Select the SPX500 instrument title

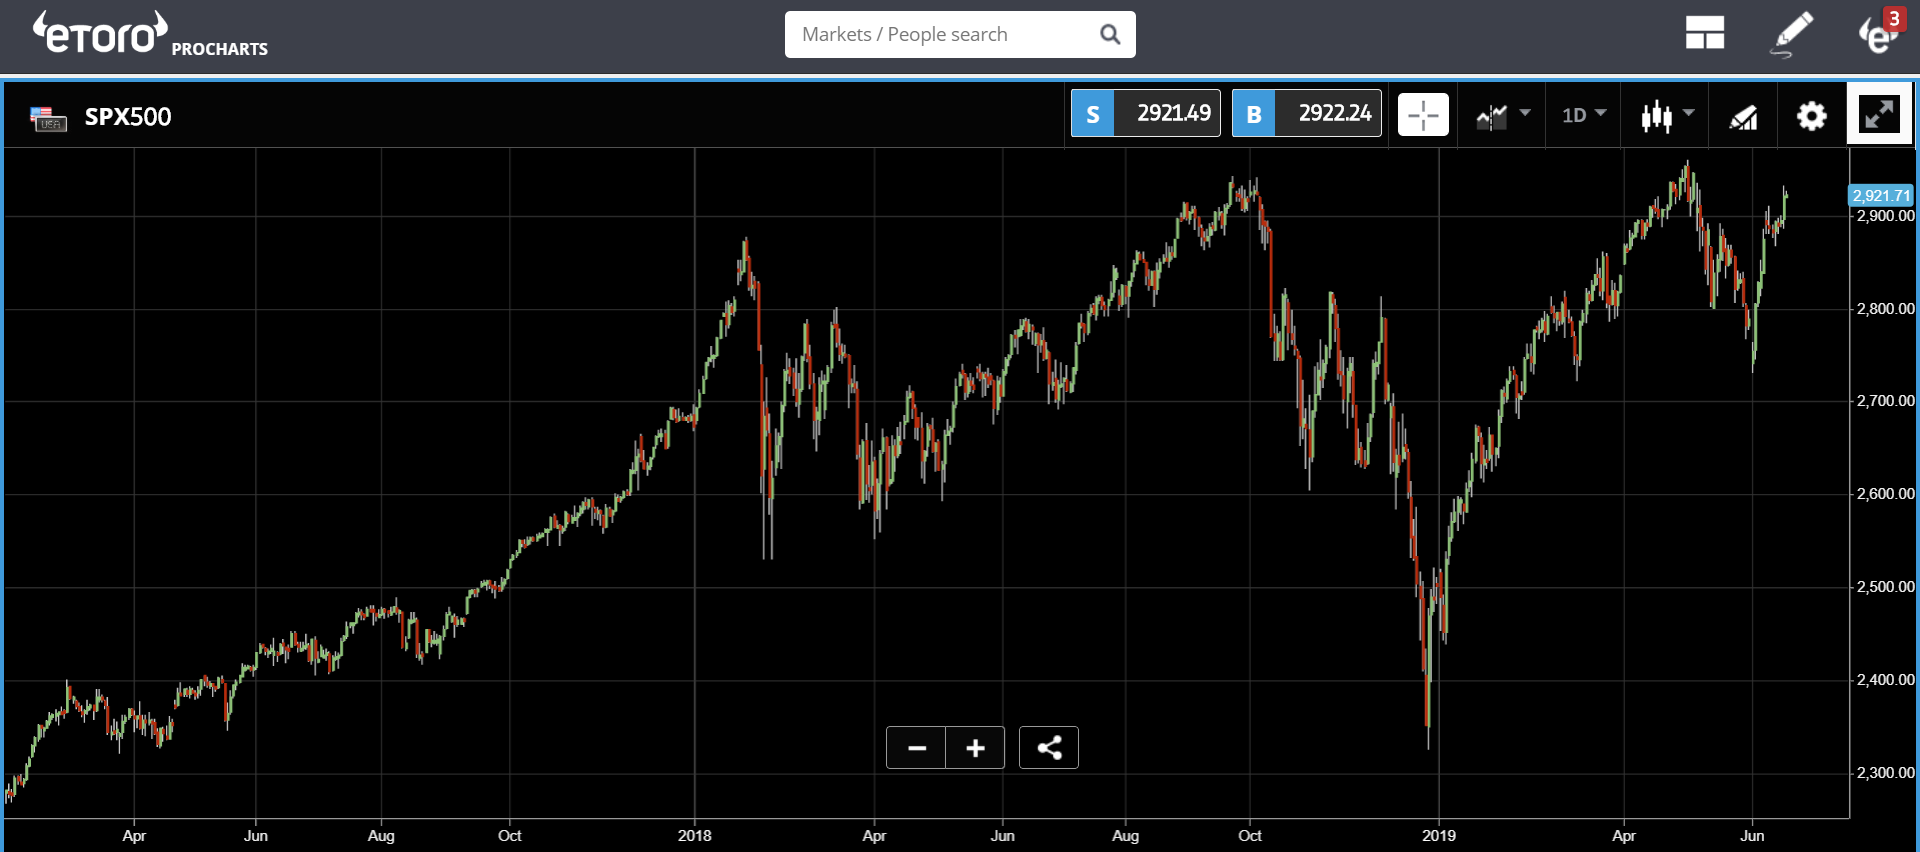128,117
